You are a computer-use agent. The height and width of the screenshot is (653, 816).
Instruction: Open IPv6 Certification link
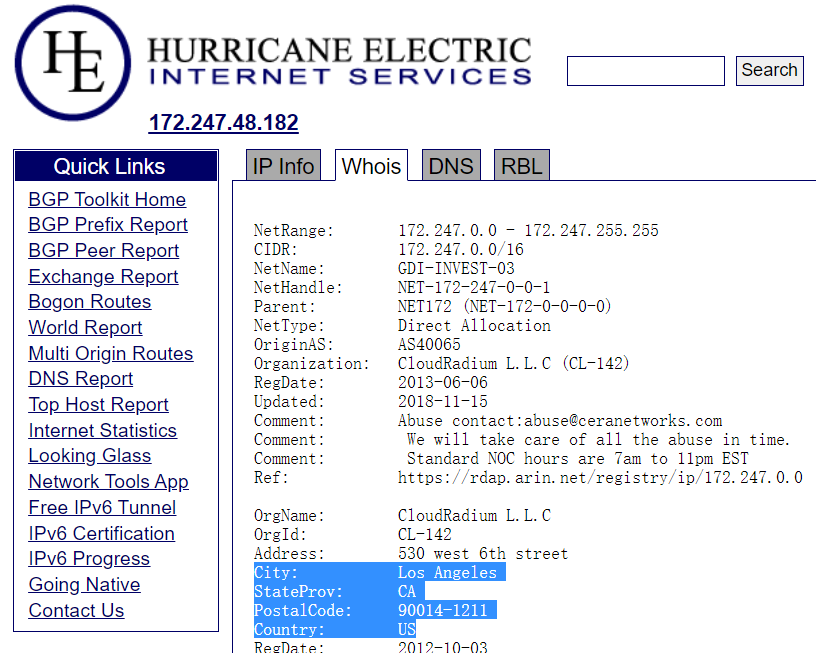point(101,533)
